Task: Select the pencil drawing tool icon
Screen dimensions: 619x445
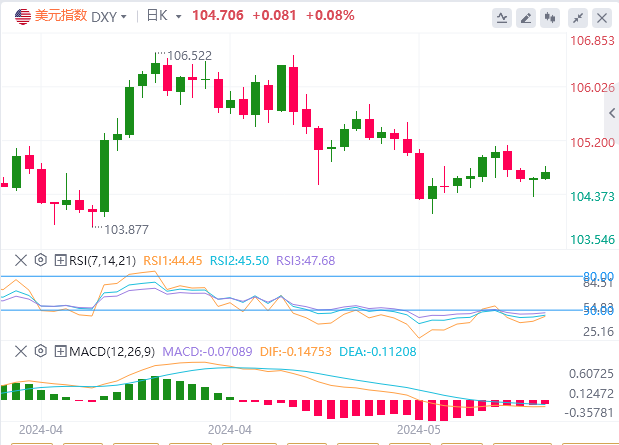Action: point(526,18)
